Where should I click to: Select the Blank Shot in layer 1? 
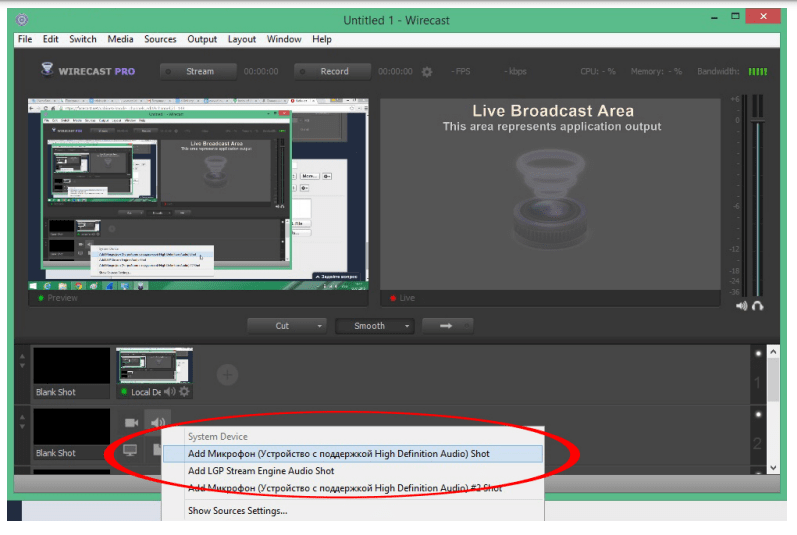coord(72,373)
